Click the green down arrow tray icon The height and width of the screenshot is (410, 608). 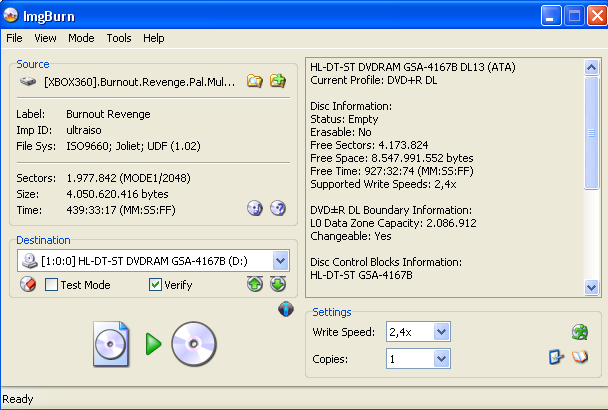[277, 285]
